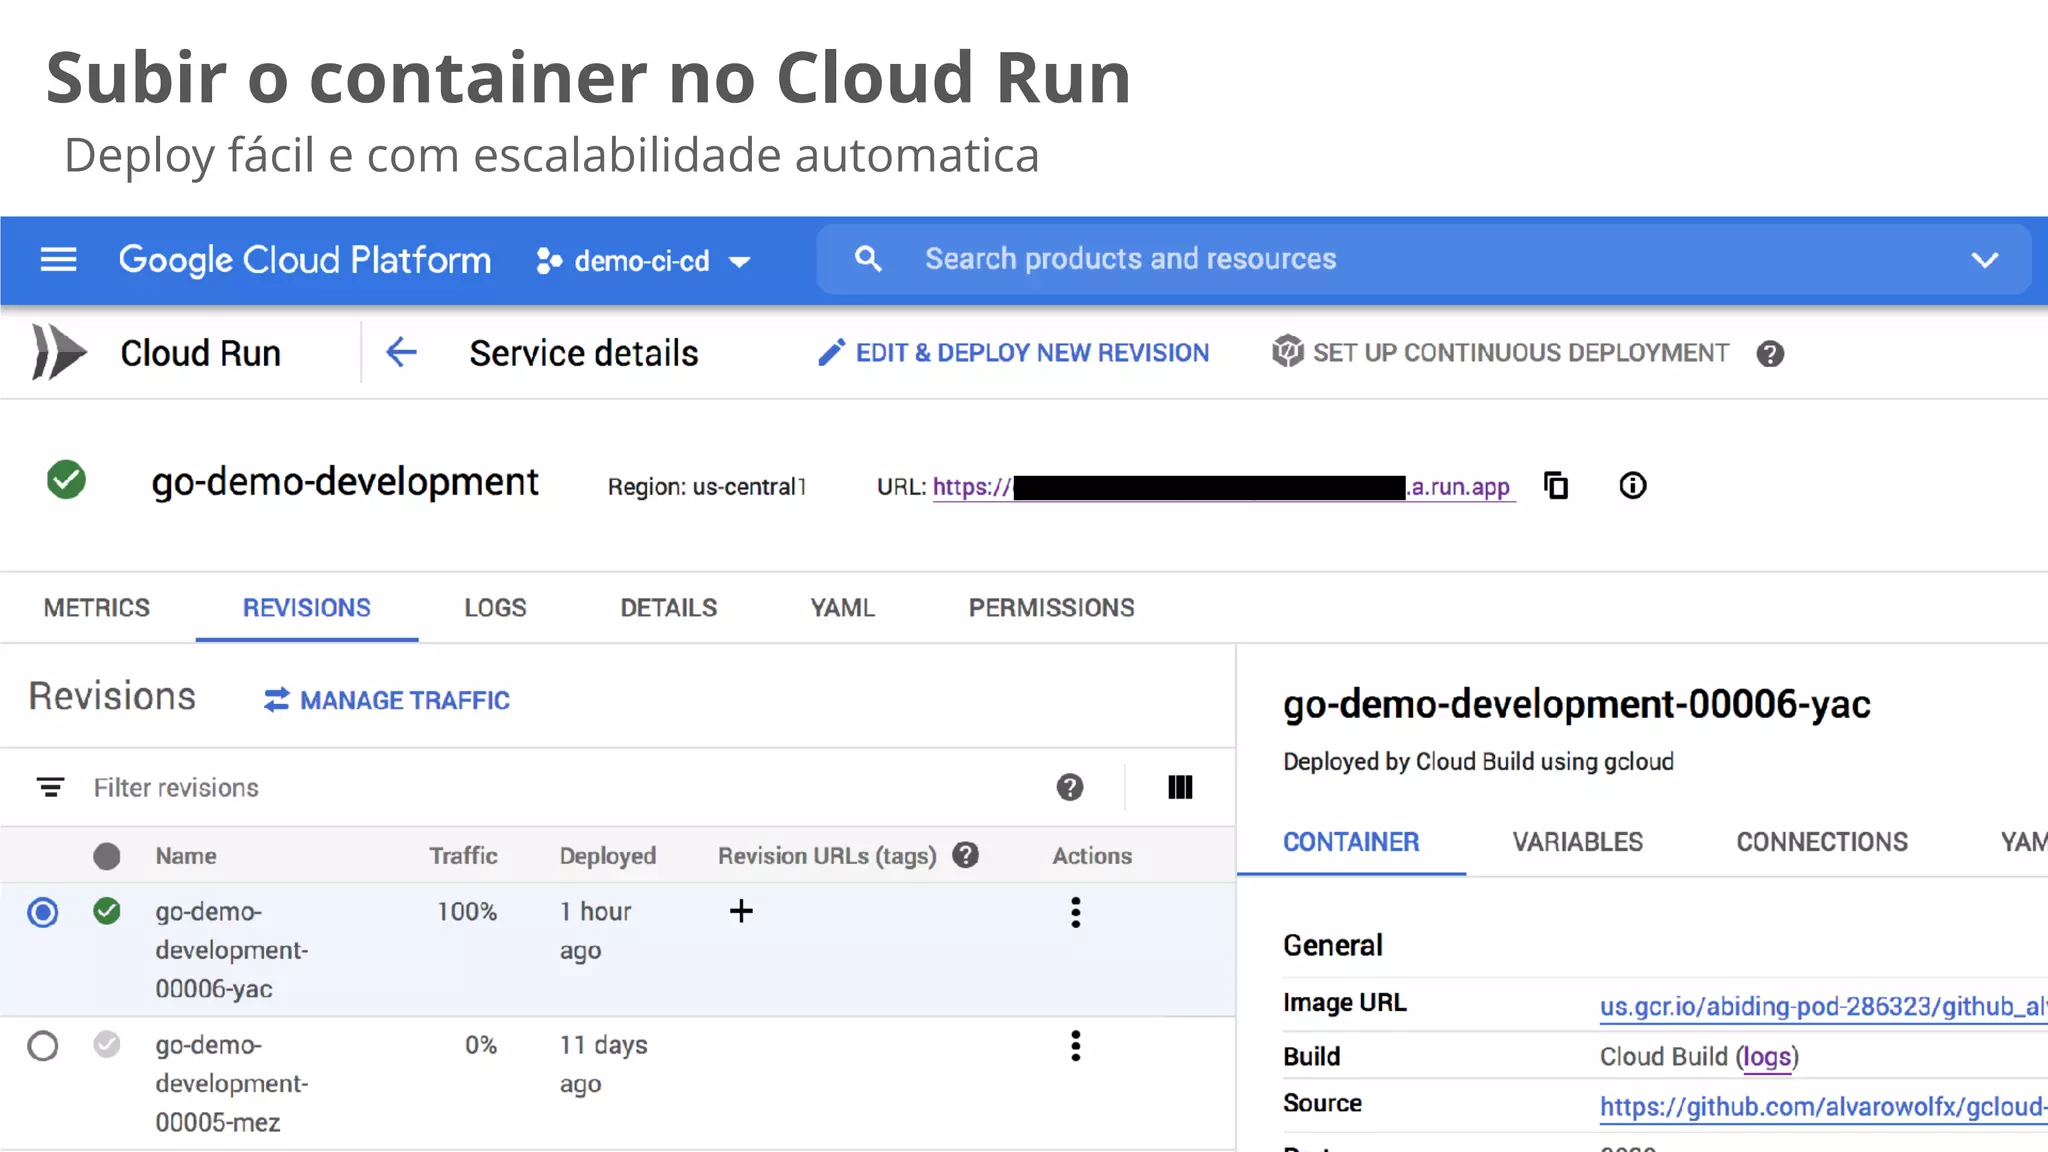Viewport: 2048px width, 1152px height.
Task: Open the Connections tab
Action: [x=1822, y=843]
